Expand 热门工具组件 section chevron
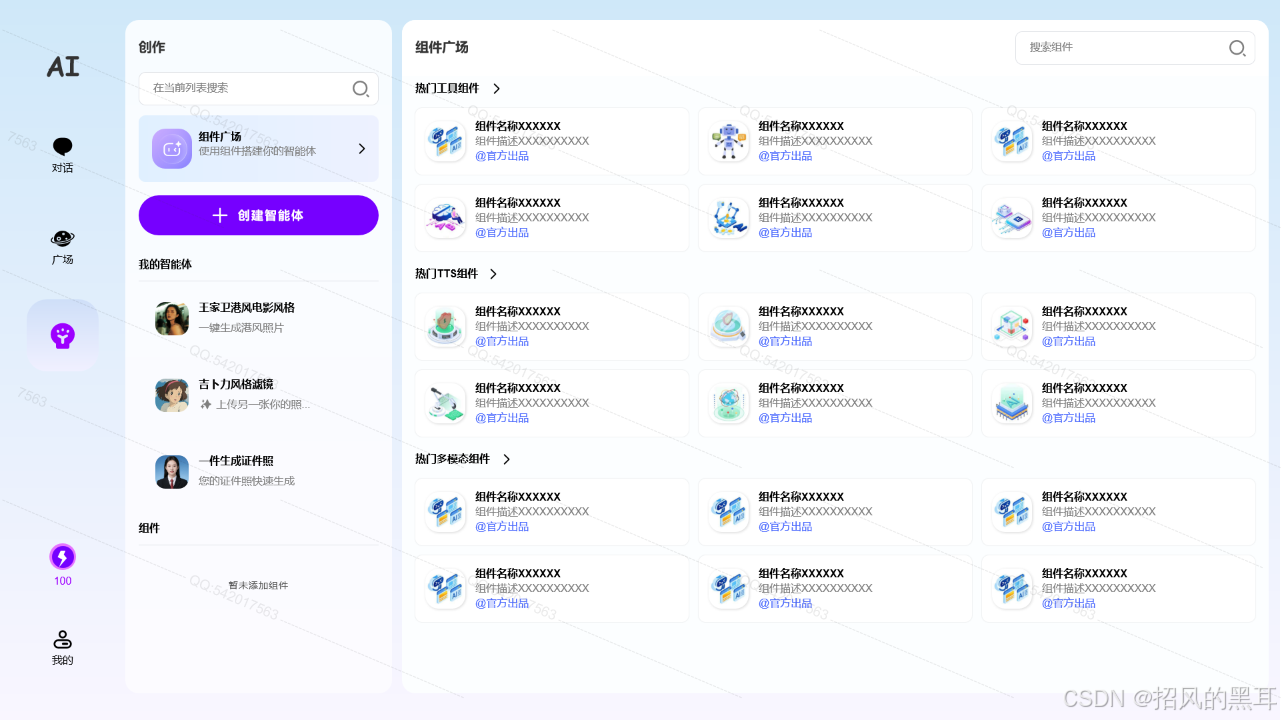The image size is (1281, 720). [497, 89]
